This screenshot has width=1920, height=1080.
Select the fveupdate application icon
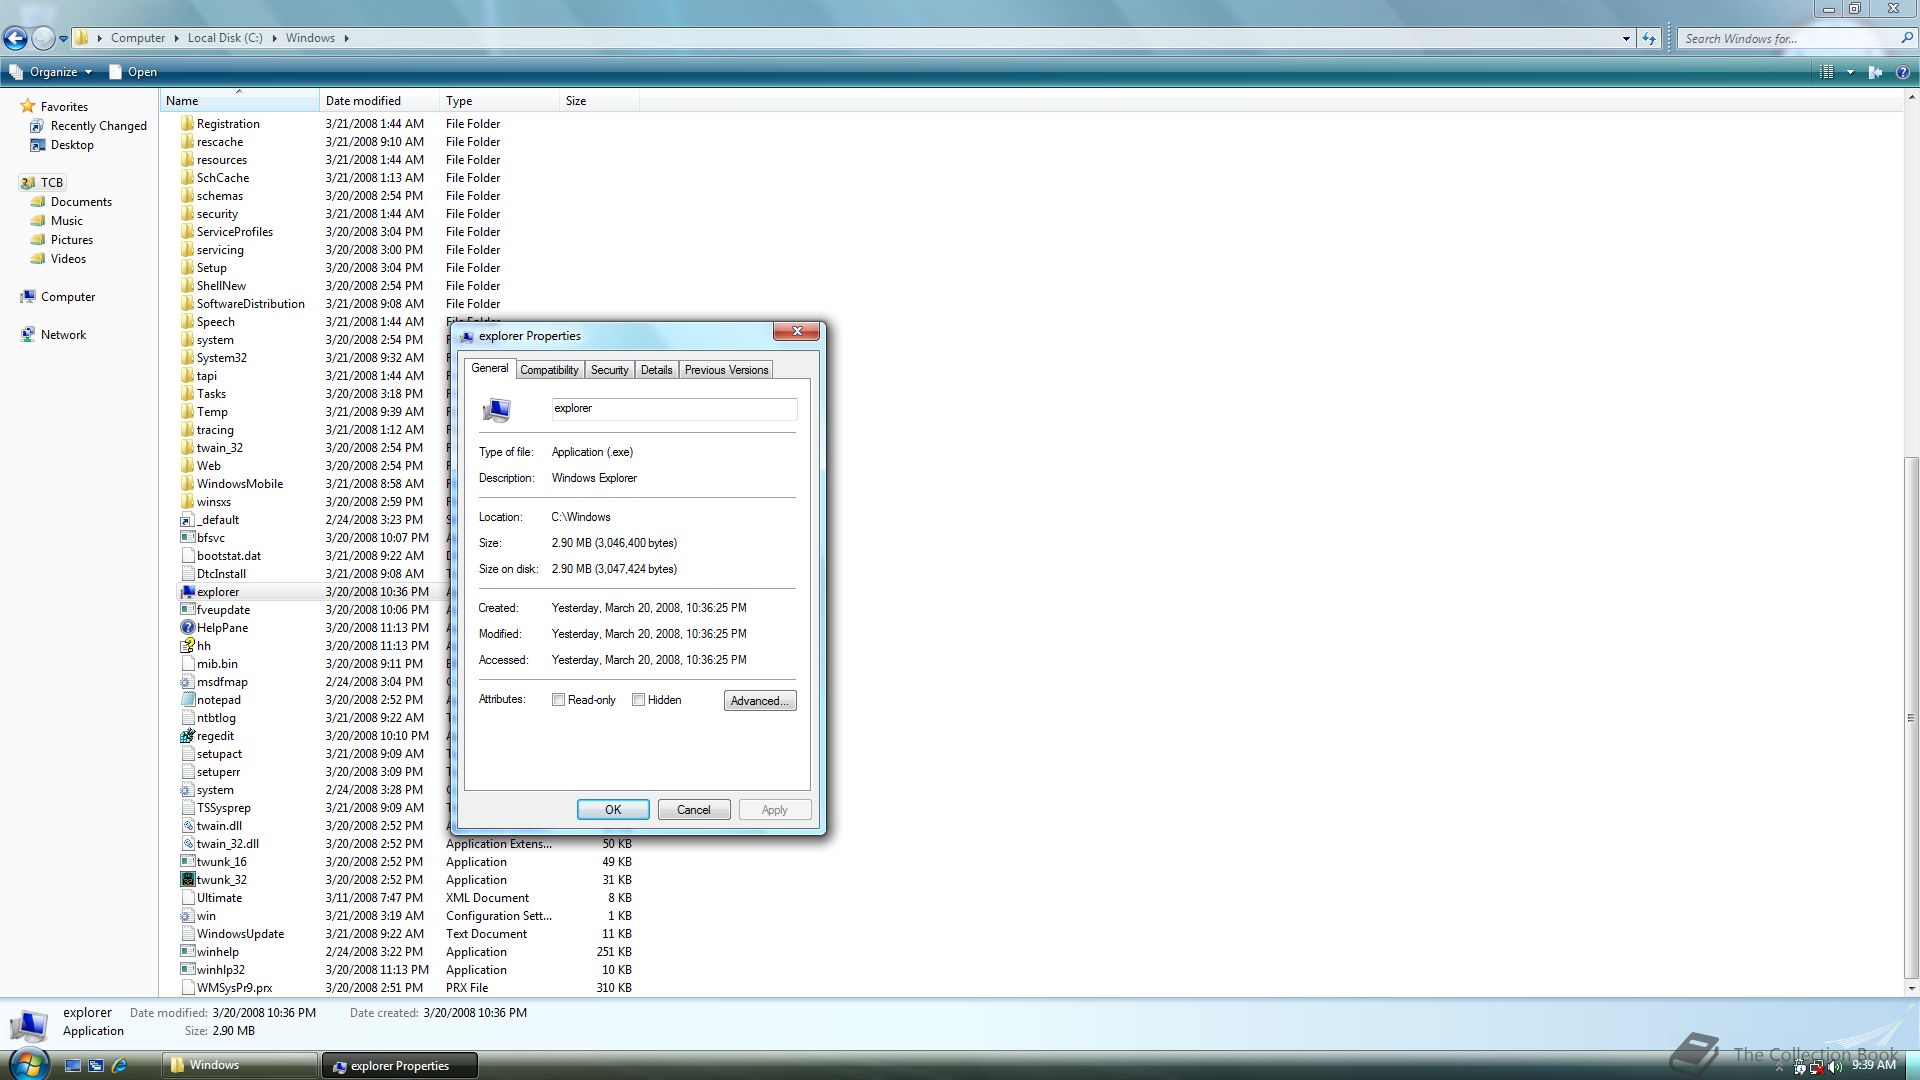tap(187, 610)
